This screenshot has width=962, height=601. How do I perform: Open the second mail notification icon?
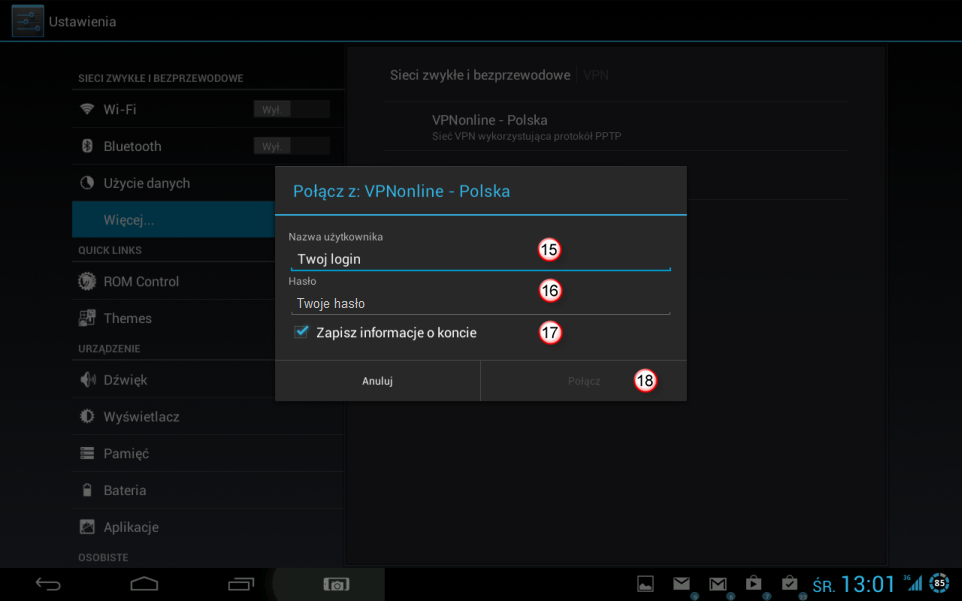(718, 584)
